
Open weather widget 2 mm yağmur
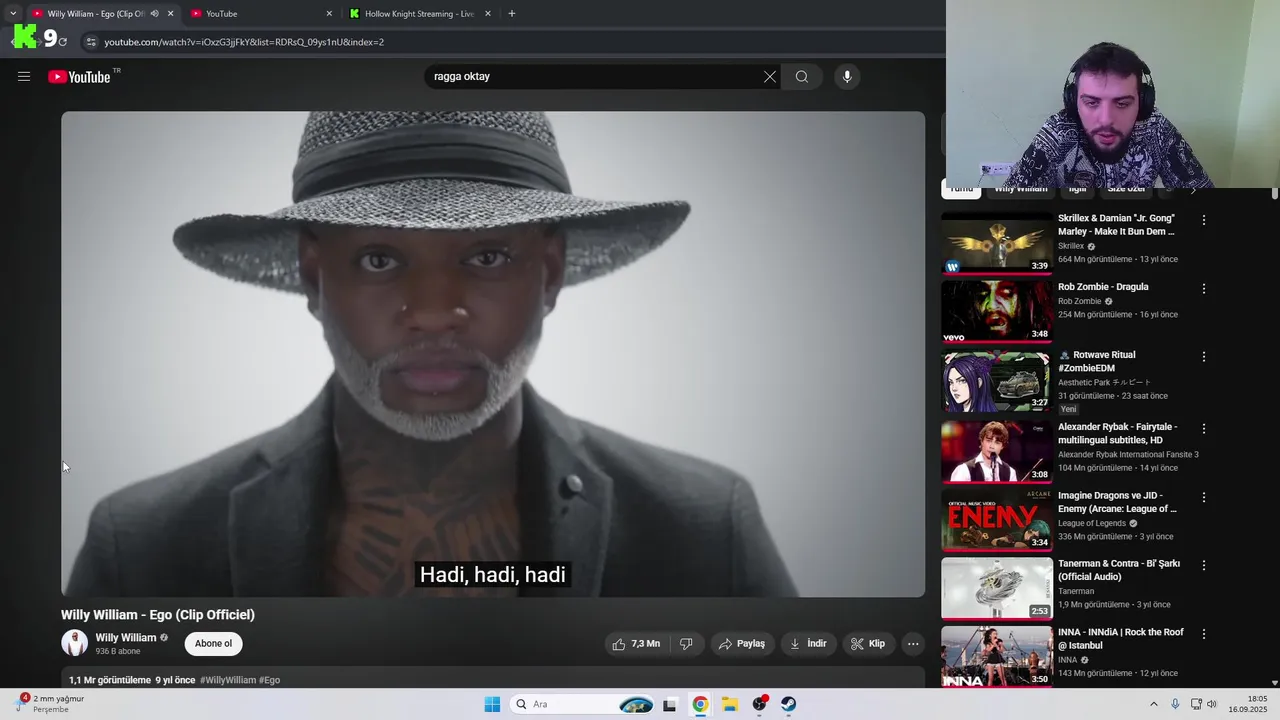(50, 704)
